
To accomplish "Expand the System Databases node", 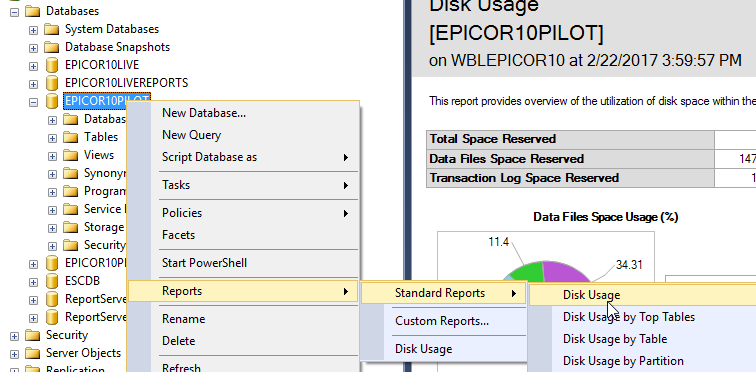I will (33, 30).
